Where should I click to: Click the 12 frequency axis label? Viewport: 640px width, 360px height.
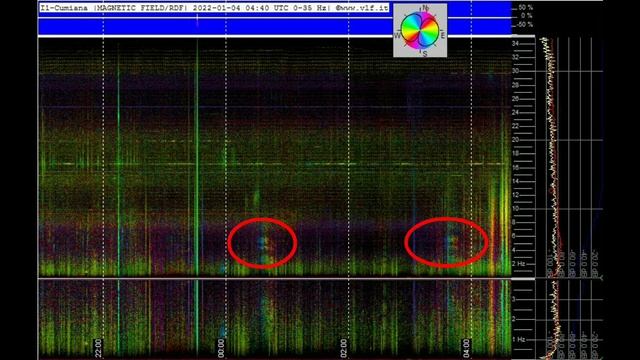516,195
